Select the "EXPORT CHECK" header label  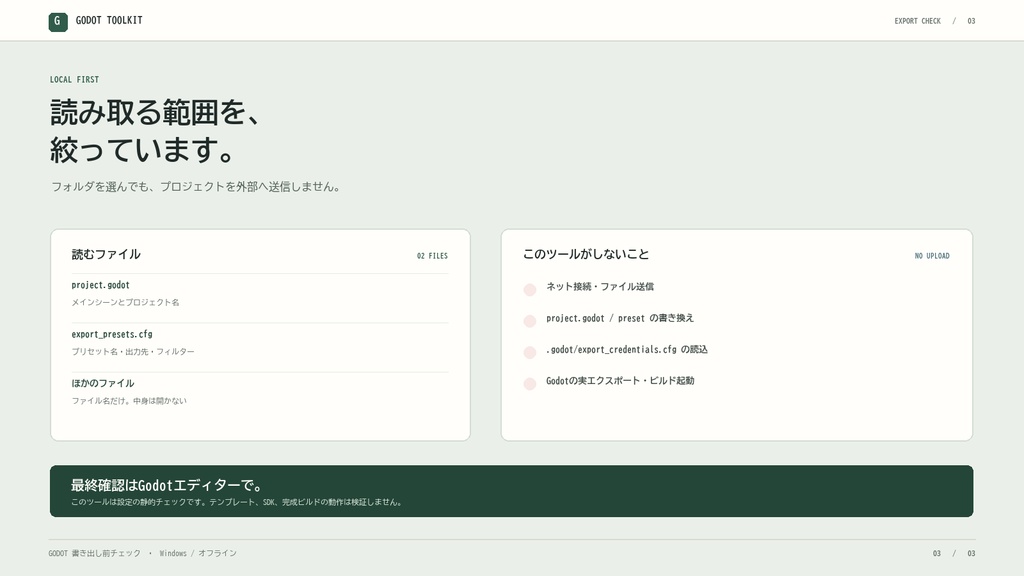[x=918, y=21]
